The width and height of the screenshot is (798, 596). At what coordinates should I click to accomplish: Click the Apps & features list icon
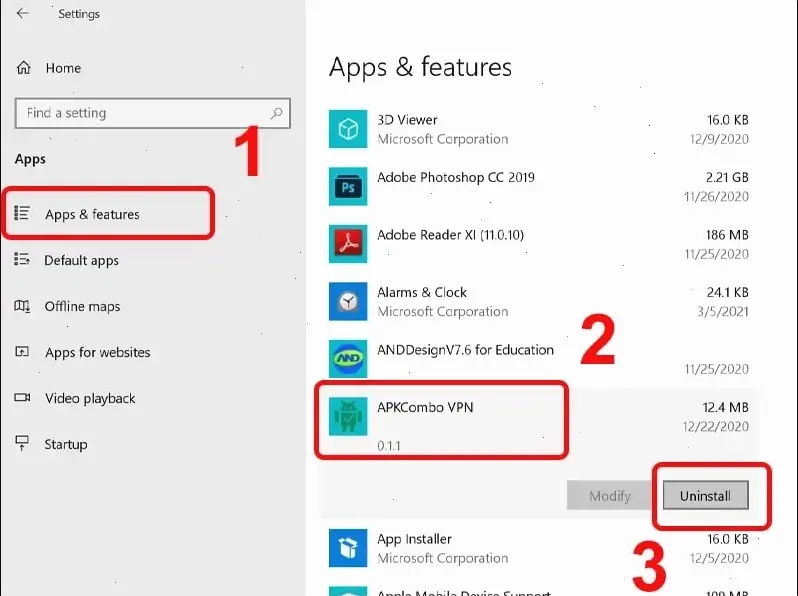(x=22, y=213)
